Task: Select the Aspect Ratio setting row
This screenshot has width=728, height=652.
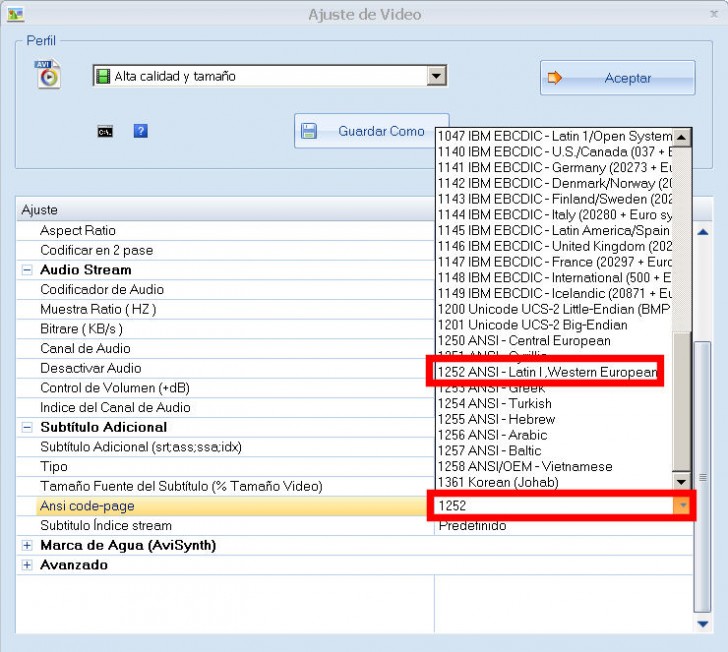Action: coord(78,231)
